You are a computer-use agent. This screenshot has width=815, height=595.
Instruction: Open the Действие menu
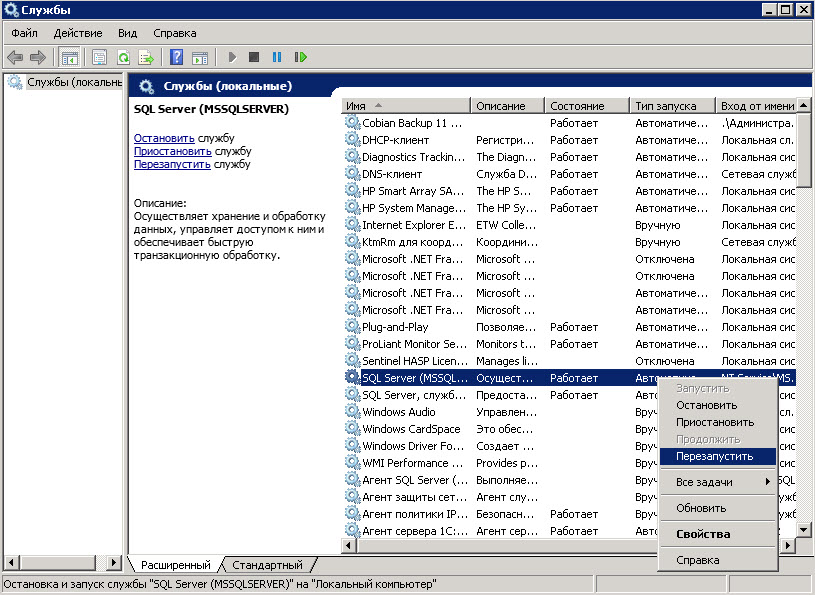click(x=78, y=33)
